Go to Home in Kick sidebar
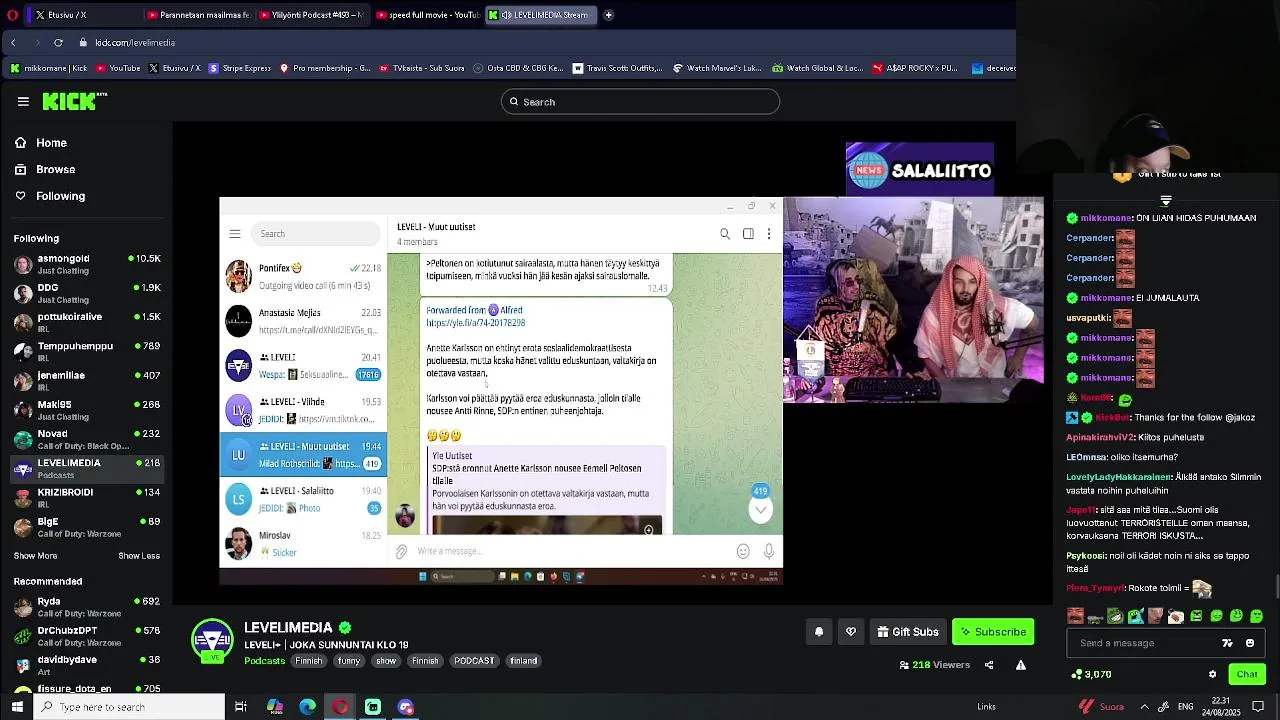The width and height of the screenshot is (1280, 720). pyautogui.click(x=51, y=143)
